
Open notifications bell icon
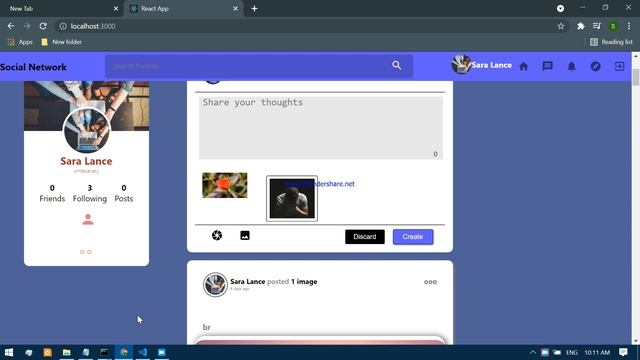571,66
